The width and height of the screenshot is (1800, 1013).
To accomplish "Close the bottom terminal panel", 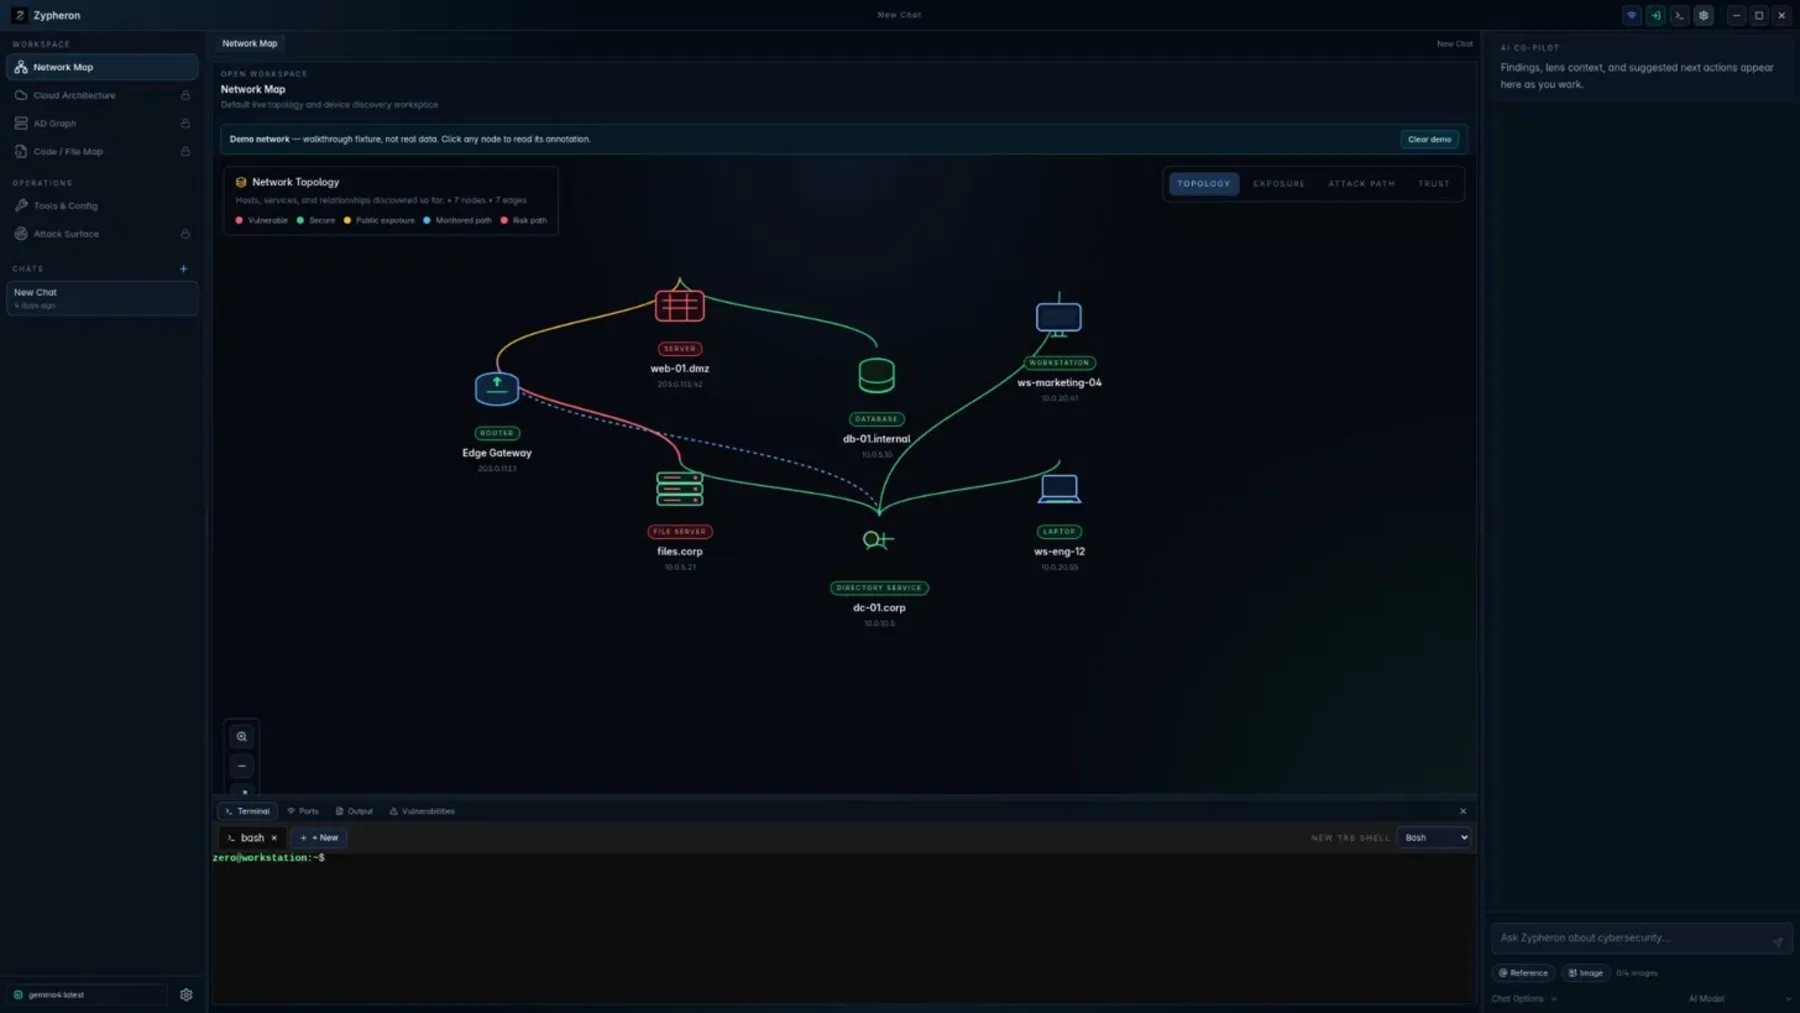I will click(1463, 811).
